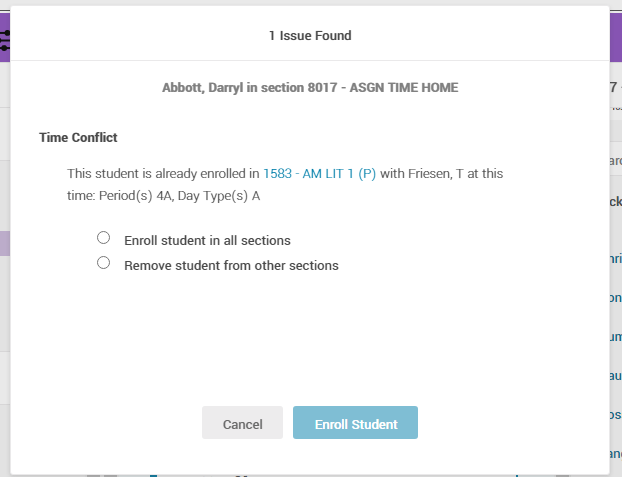Viewport: 622px width, 477px height.
Task: Select the "Enroll student in all sections" radio button
Action: 103,238
